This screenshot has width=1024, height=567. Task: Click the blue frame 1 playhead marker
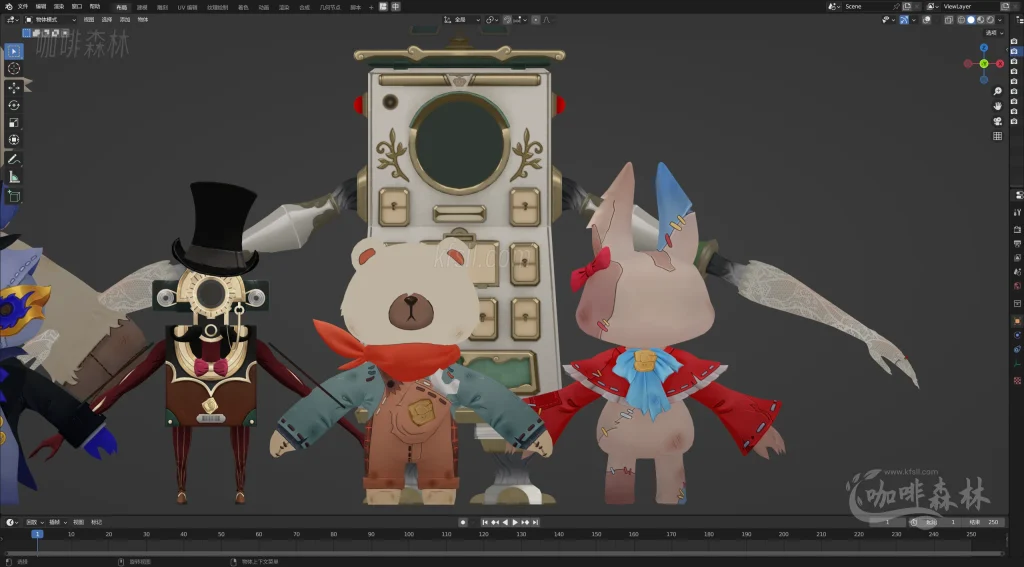pyautogui.click(x=37, y=534)
